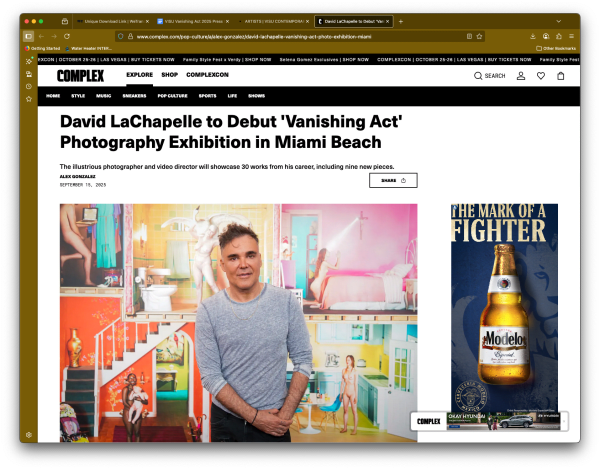Screen dimensions: 600x469
Task: Click the Modelo beer advertisement
Action: pyautogui.click(x=504, y=300)
